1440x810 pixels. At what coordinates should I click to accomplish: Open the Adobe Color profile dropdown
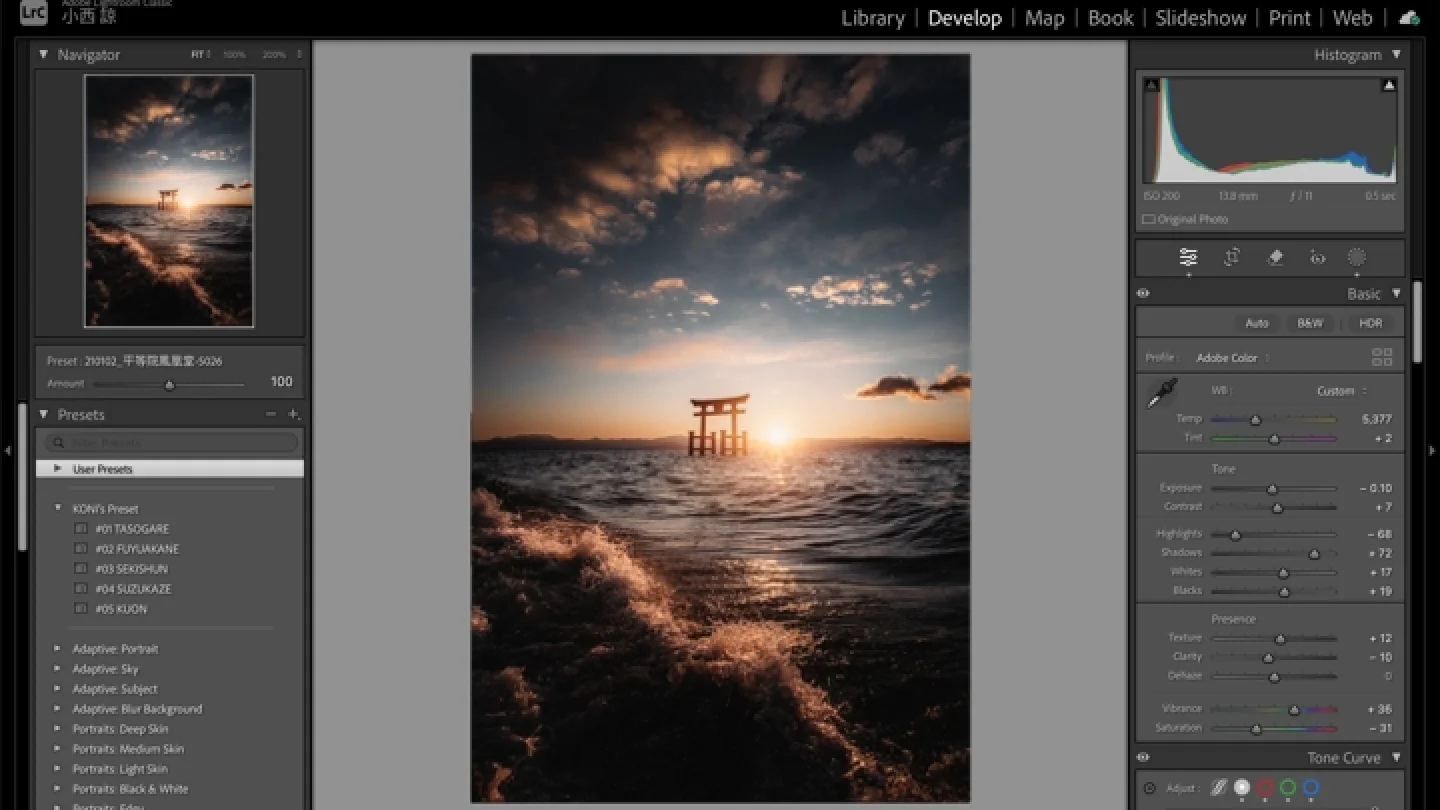point(1233,357)
